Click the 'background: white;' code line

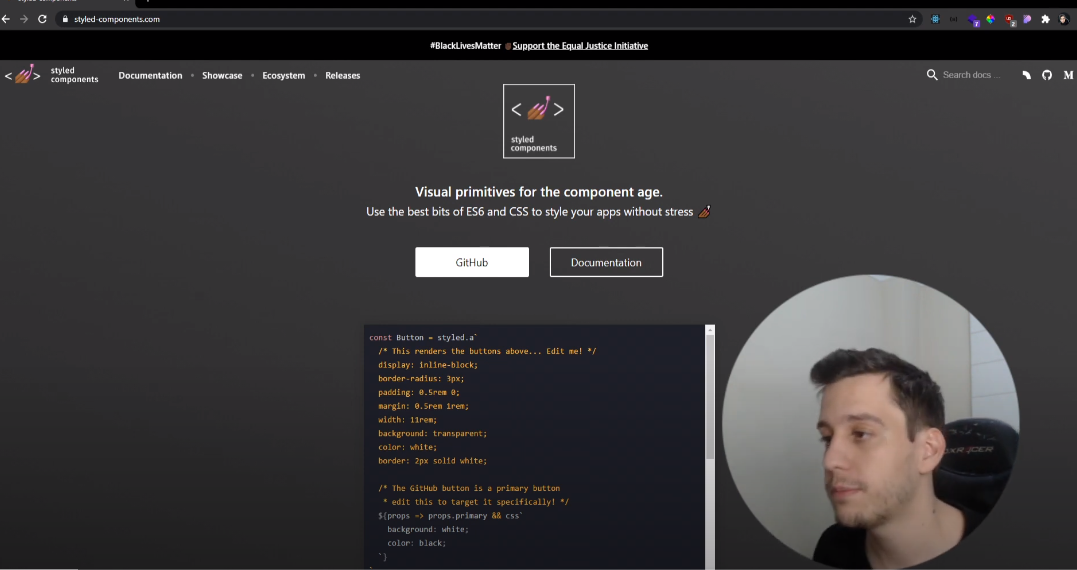pos(428,529)
